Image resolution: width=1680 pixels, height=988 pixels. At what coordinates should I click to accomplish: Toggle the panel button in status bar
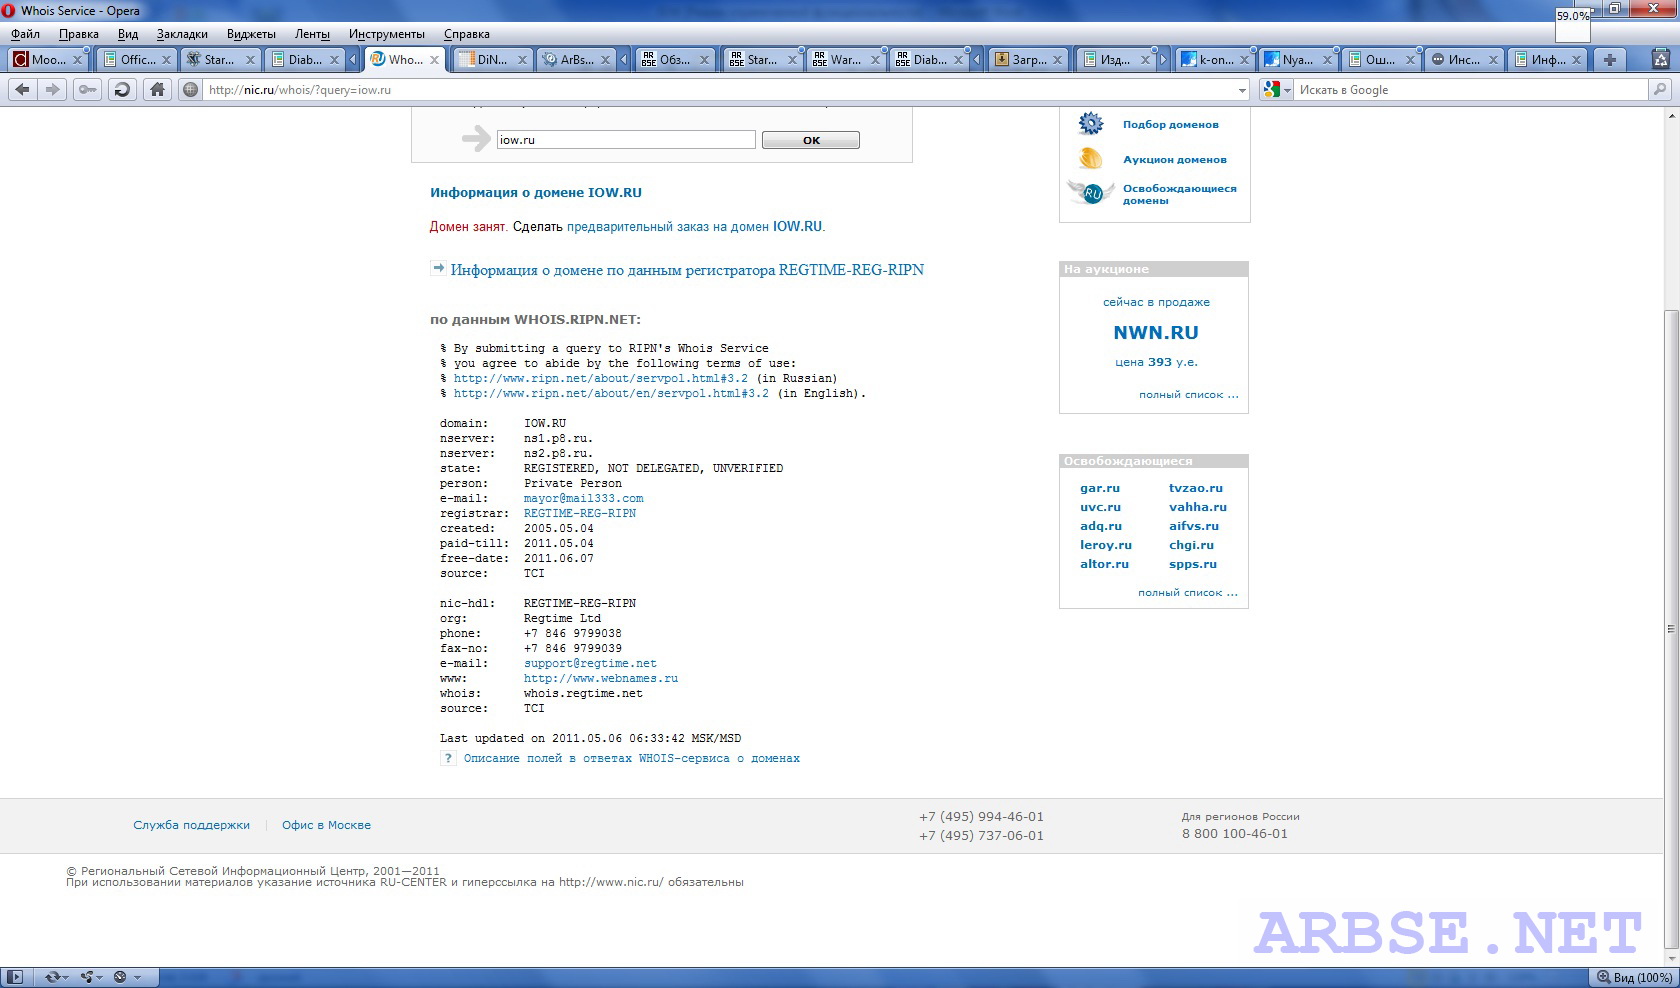(x=15, y=977)
